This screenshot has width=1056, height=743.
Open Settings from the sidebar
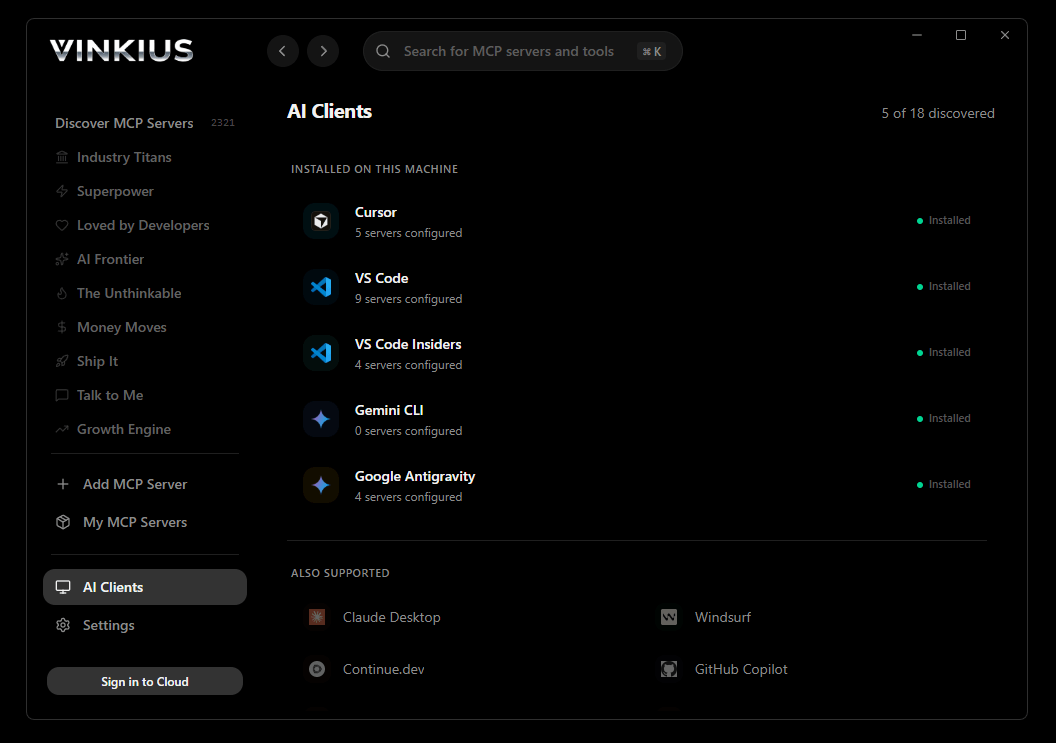click(x=108, y=625)
